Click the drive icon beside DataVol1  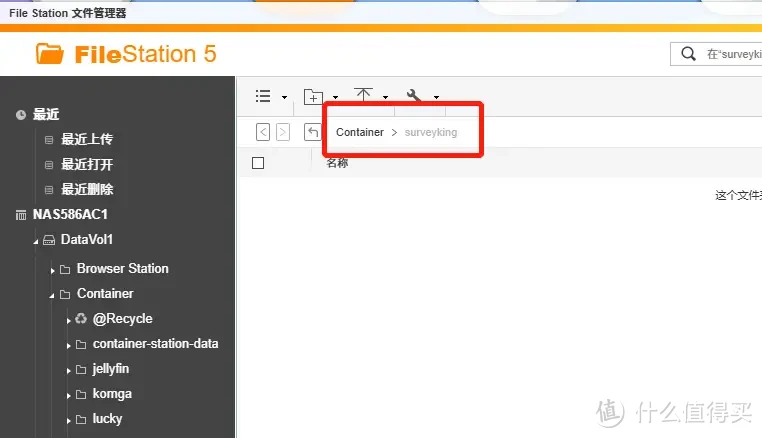point(49,240)
